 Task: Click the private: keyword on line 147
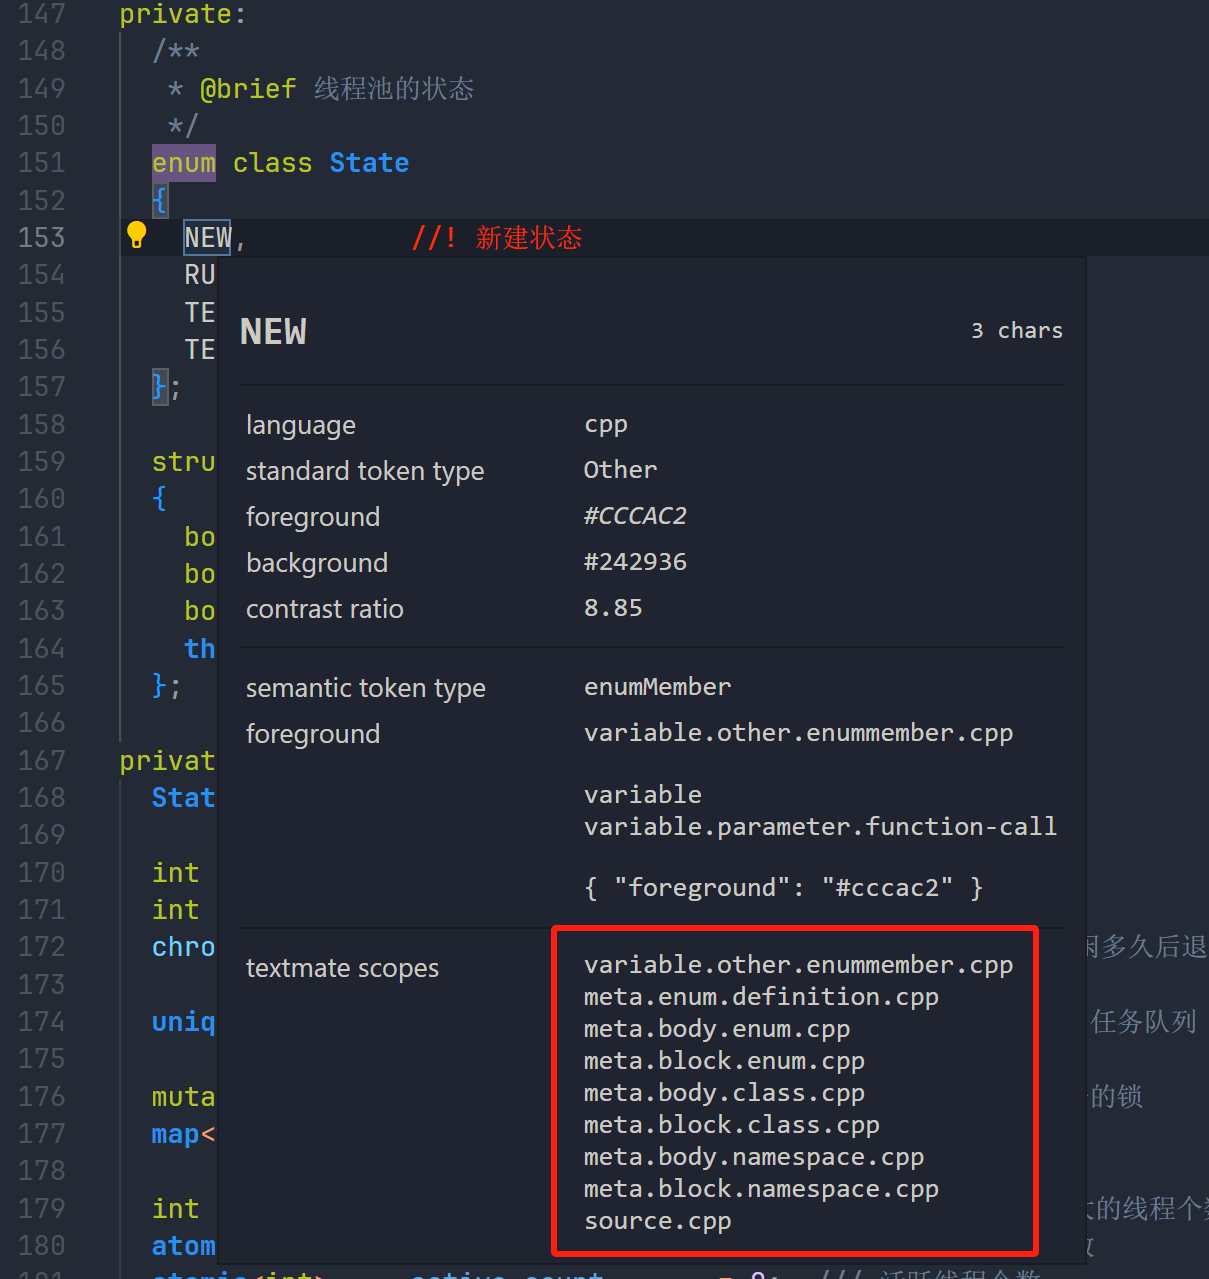(182, 15)
